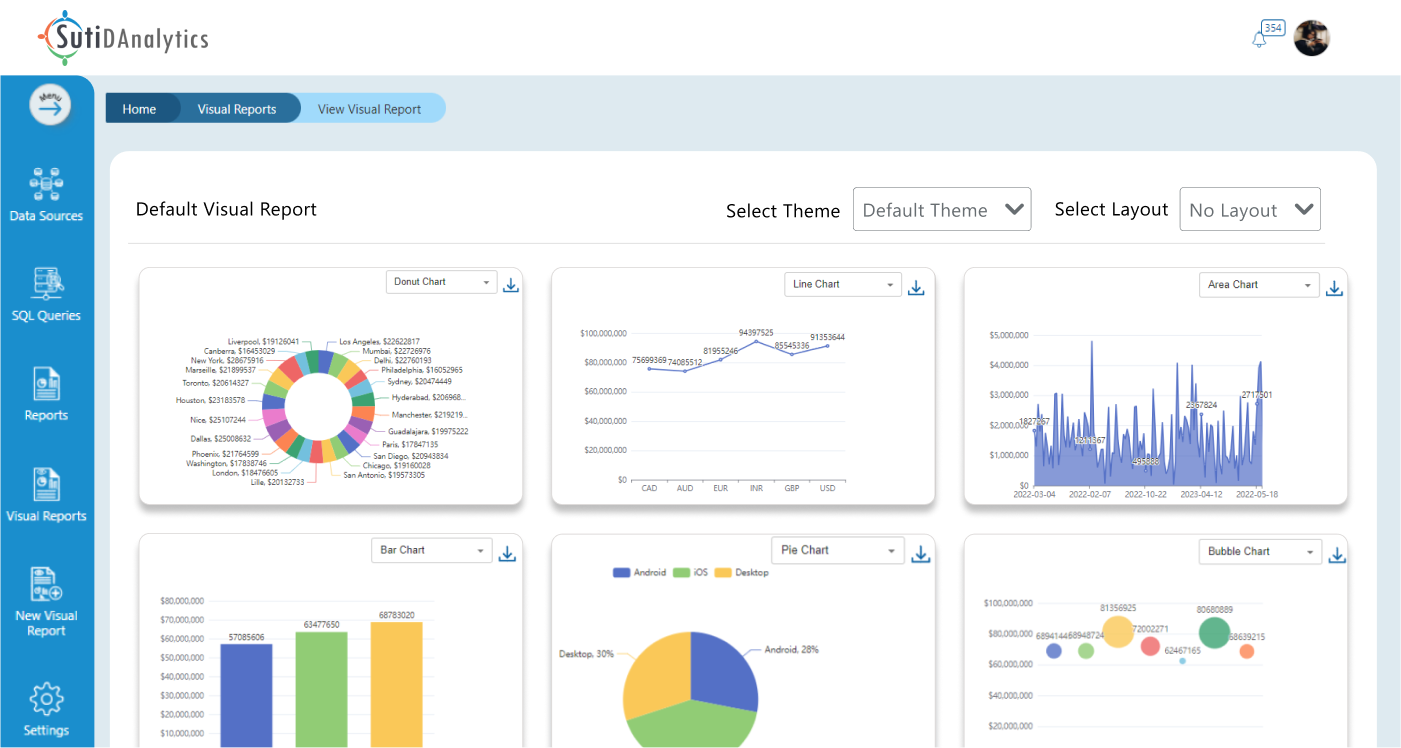The width and height of the screenshot is (1401, 748).
Task: Expand the Select Layout dropdown
Action: tap(1249, 210)
